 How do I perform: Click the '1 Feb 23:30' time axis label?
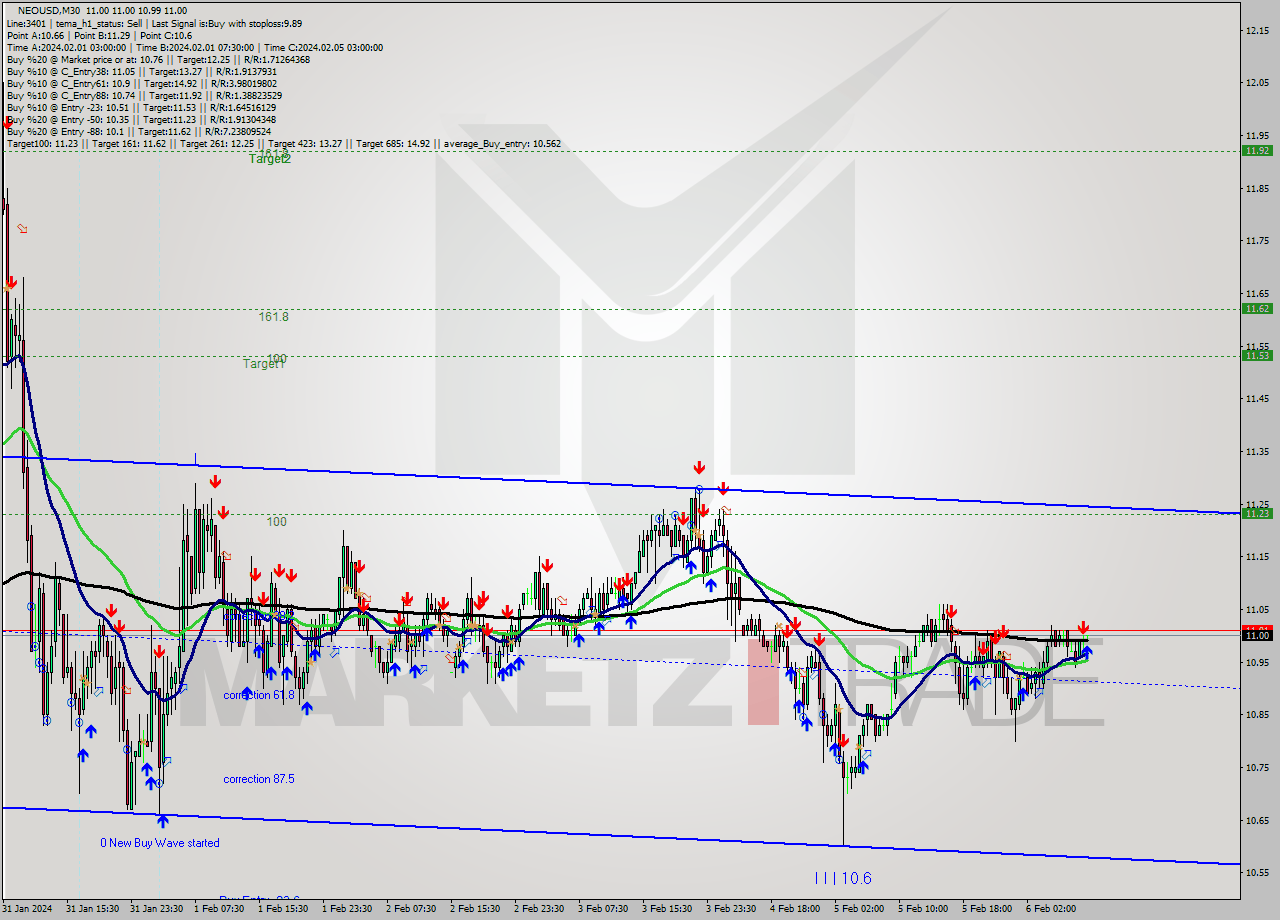[x=347, y=909]
